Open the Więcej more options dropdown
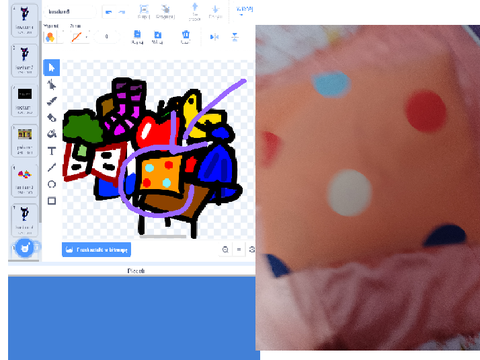The height and width of the screenshot is (360, 480). click(x=244, y=11)
